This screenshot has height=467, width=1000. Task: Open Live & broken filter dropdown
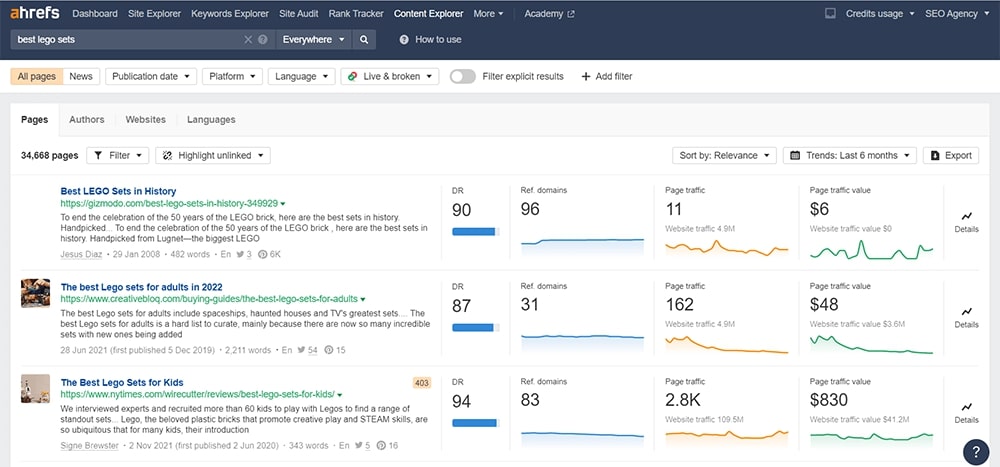[x=390, y=77]
